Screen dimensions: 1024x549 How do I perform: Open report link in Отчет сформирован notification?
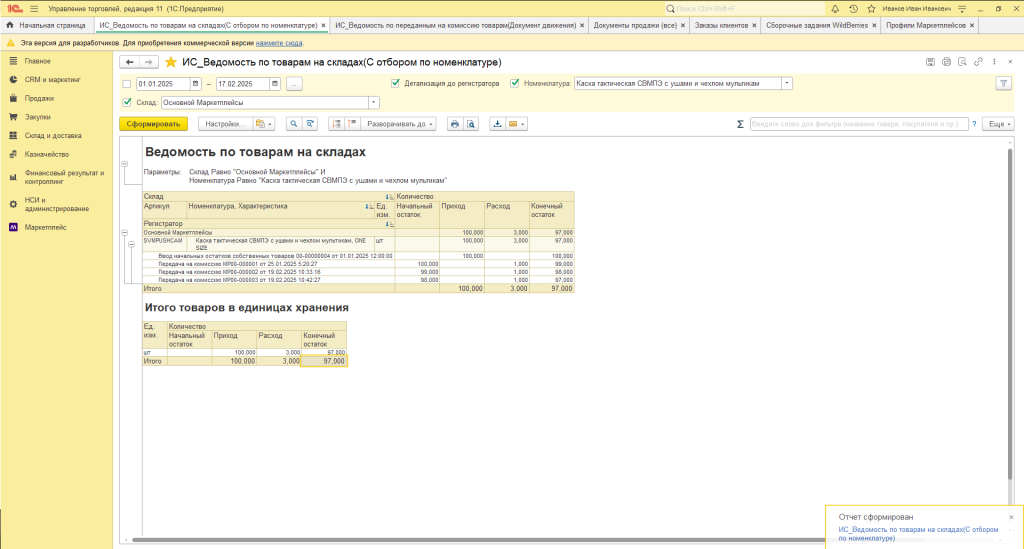coord(918,534)
